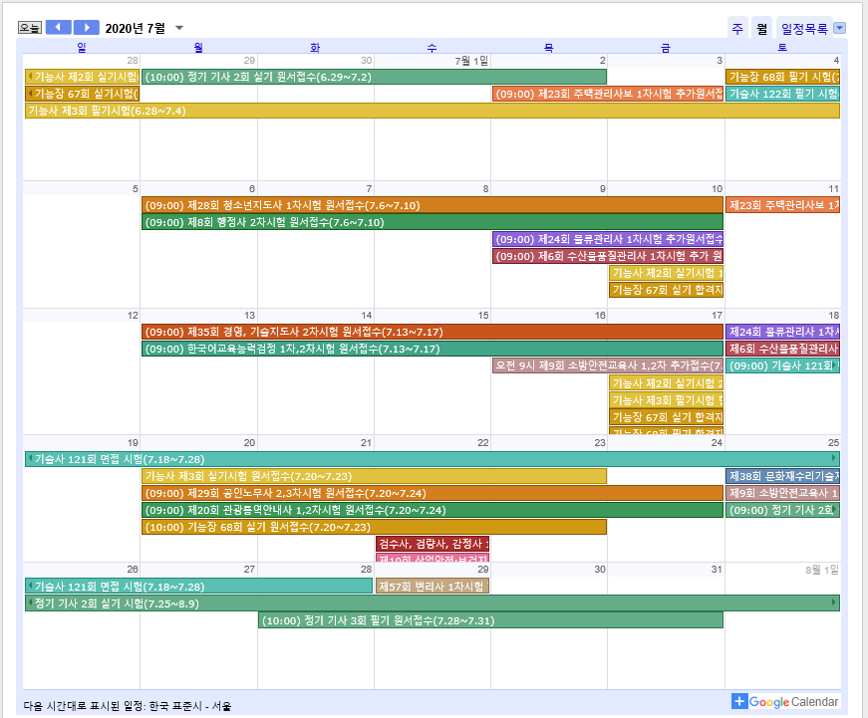
Task: Open the 제35회 경영, 기술지도사 2차시험 event
Action: click(432, 332)
